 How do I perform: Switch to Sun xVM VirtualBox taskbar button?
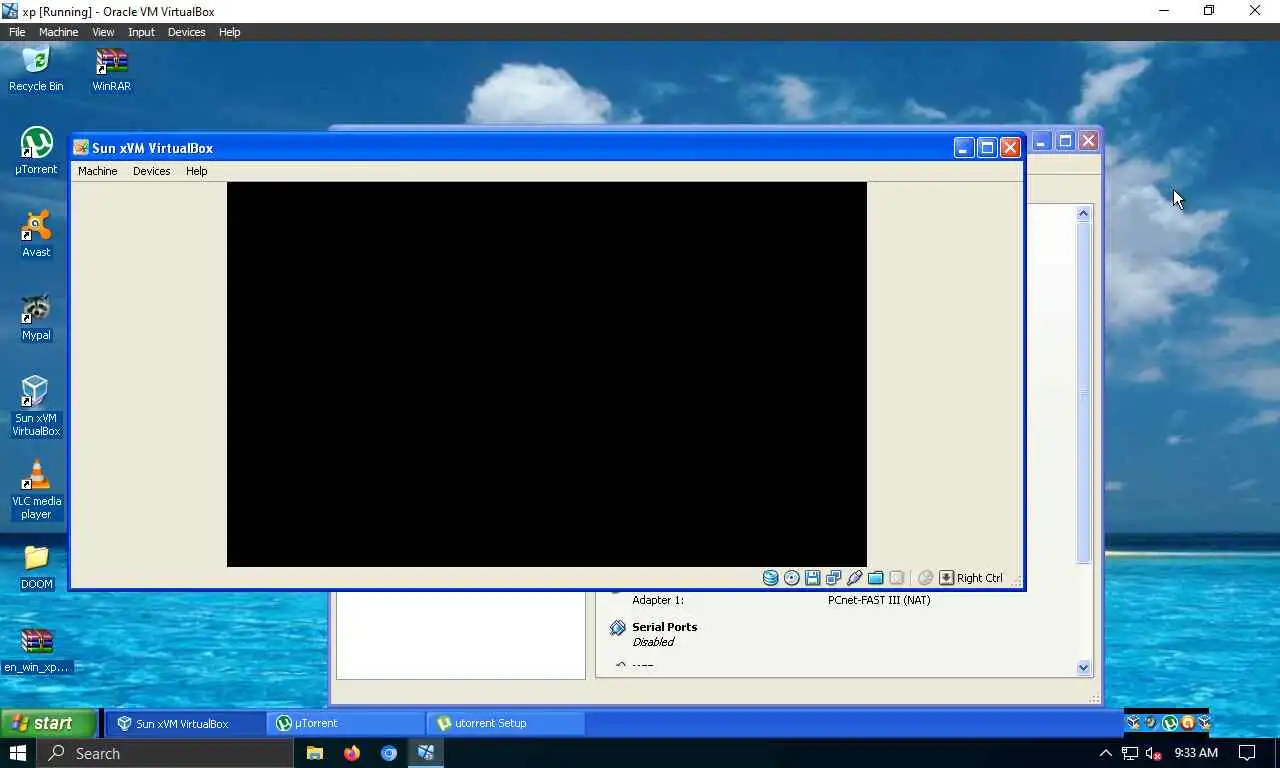pos(184,723)
